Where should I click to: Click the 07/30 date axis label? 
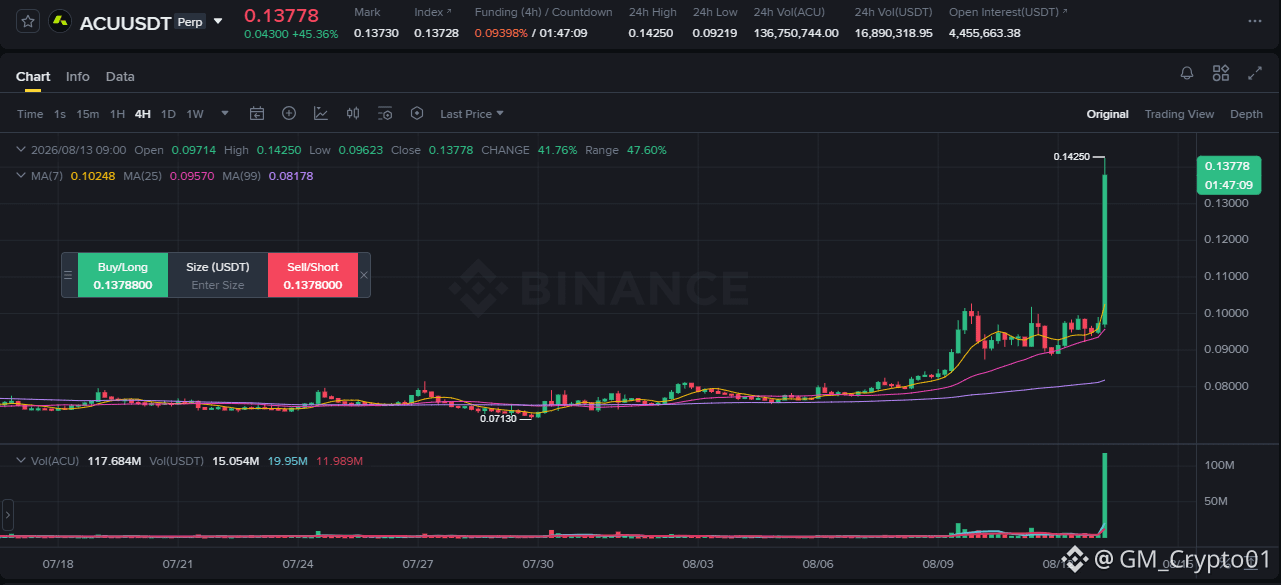[538, 564]
